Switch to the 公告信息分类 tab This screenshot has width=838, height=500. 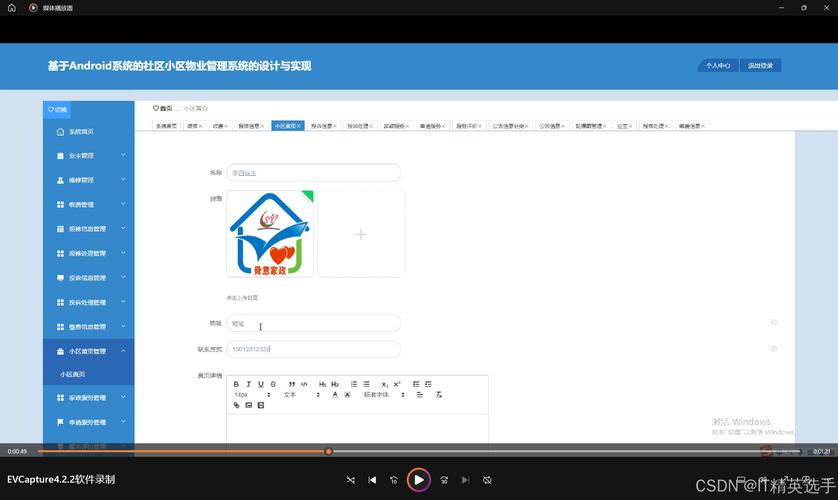point(510,126)
